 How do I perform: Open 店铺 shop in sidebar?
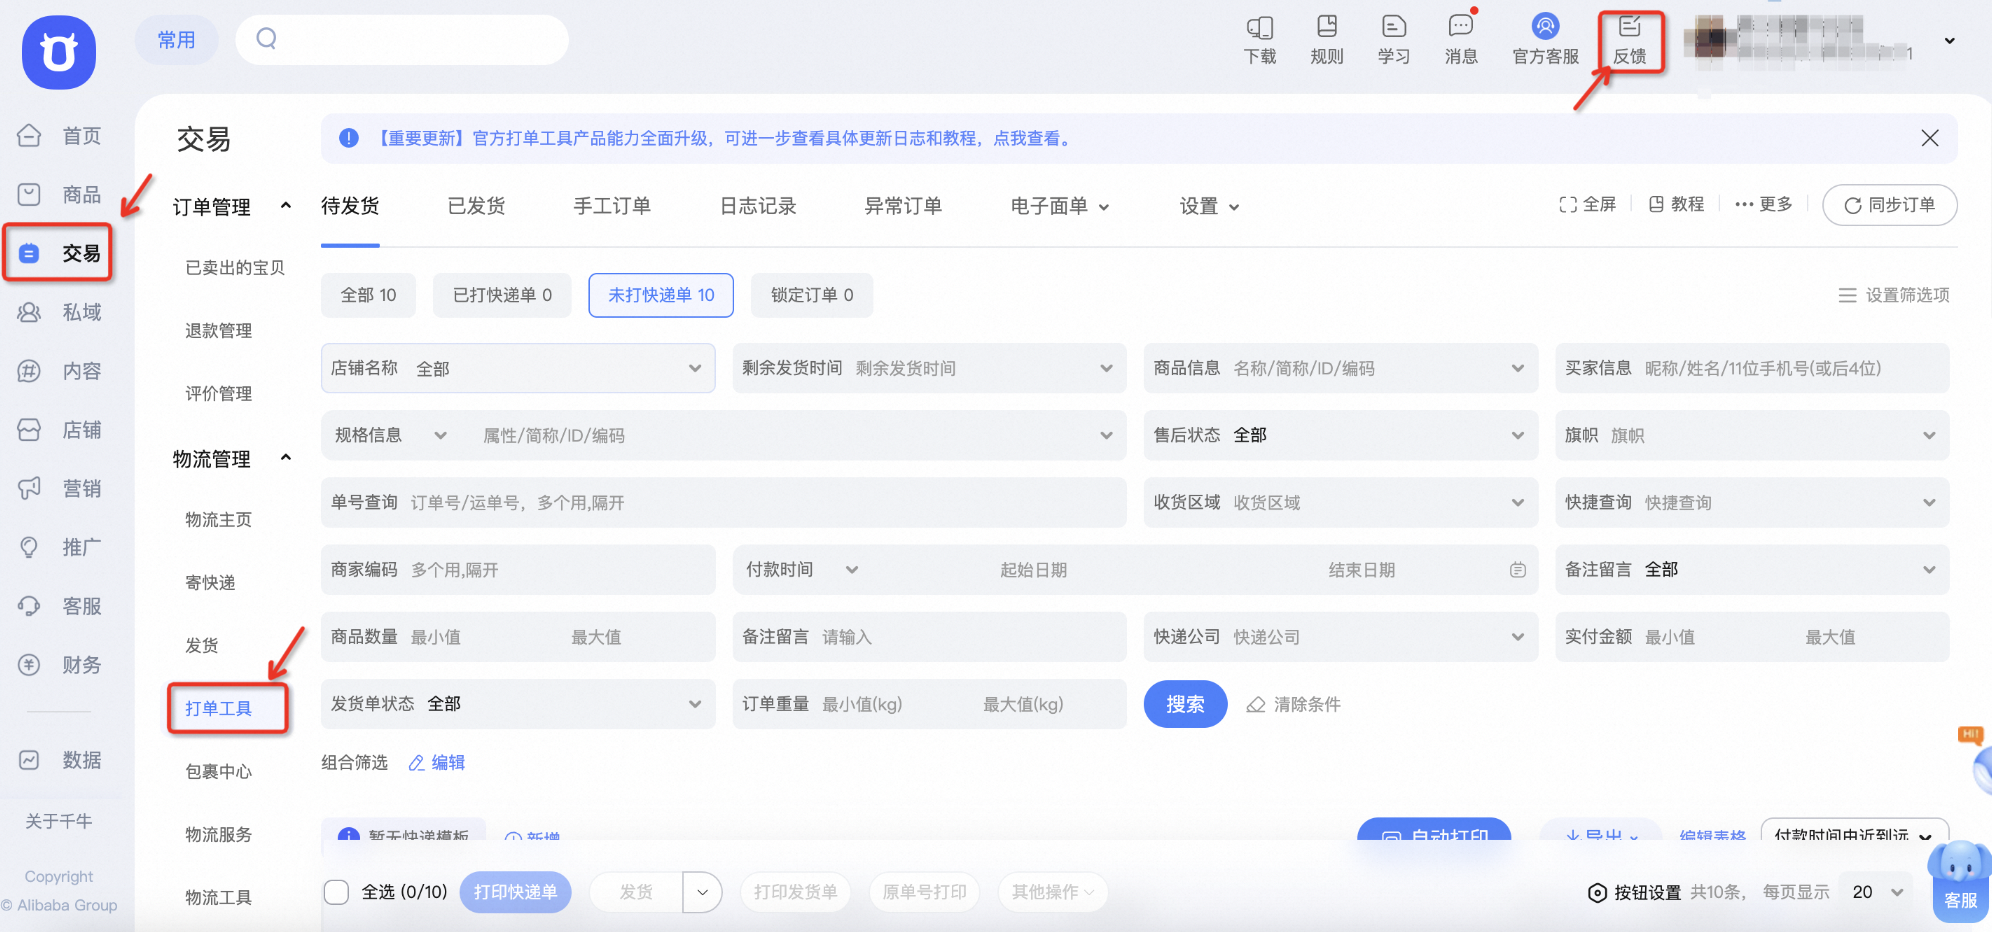click(x=60, y=430)
